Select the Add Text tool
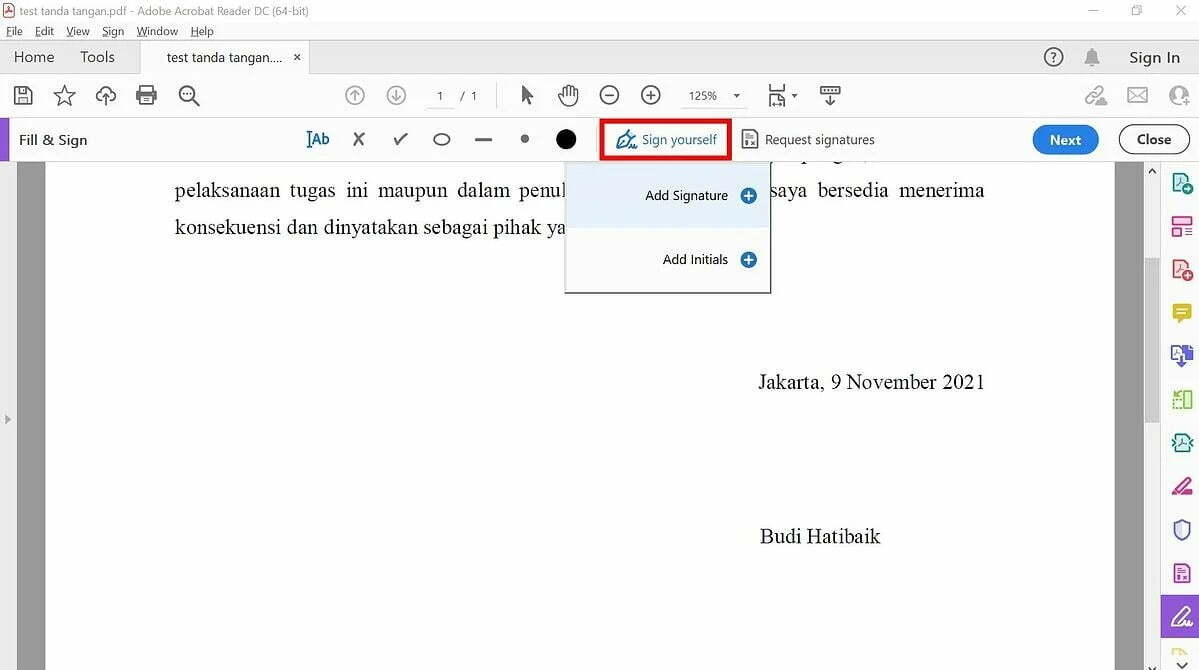 317,139
